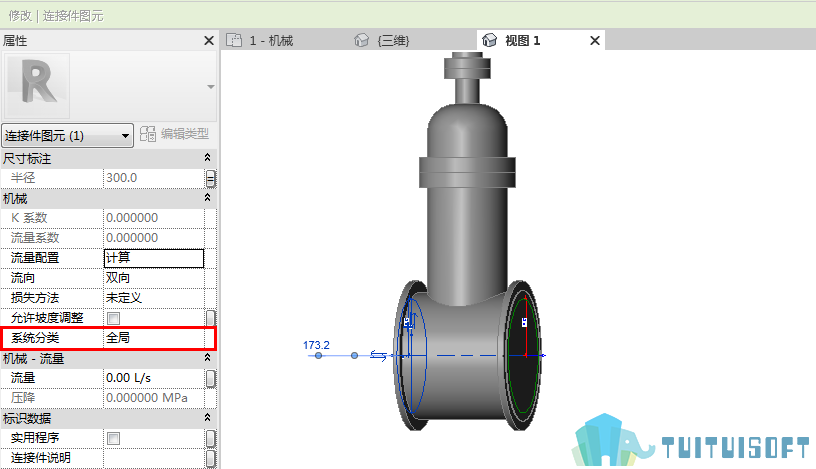Click the 修改 | 连接件图元 context tab label
Image resolution: width=816 pixels, height=469 pixels.
coord(56,16)
